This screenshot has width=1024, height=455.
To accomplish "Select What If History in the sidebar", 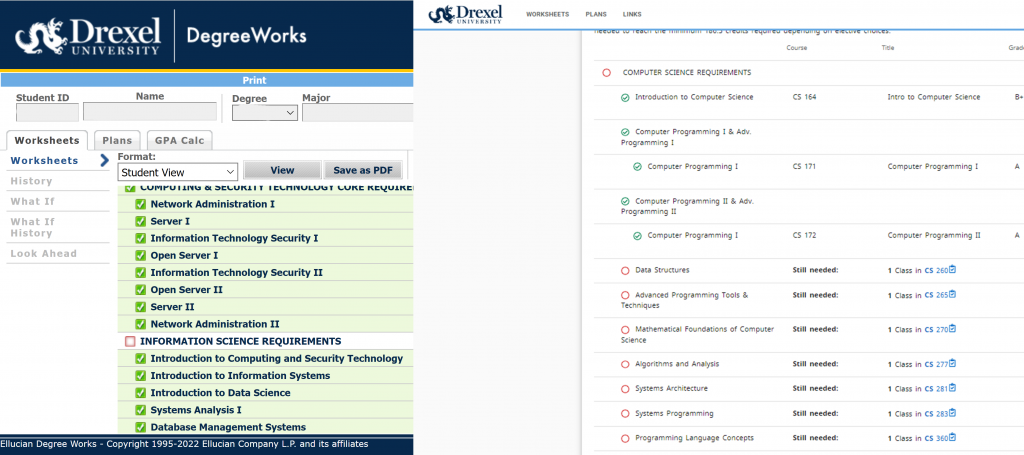I will 33,227.
